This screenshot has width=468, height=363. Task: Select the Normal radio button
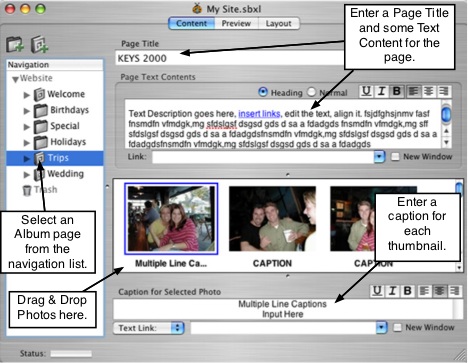pos(311,92)
